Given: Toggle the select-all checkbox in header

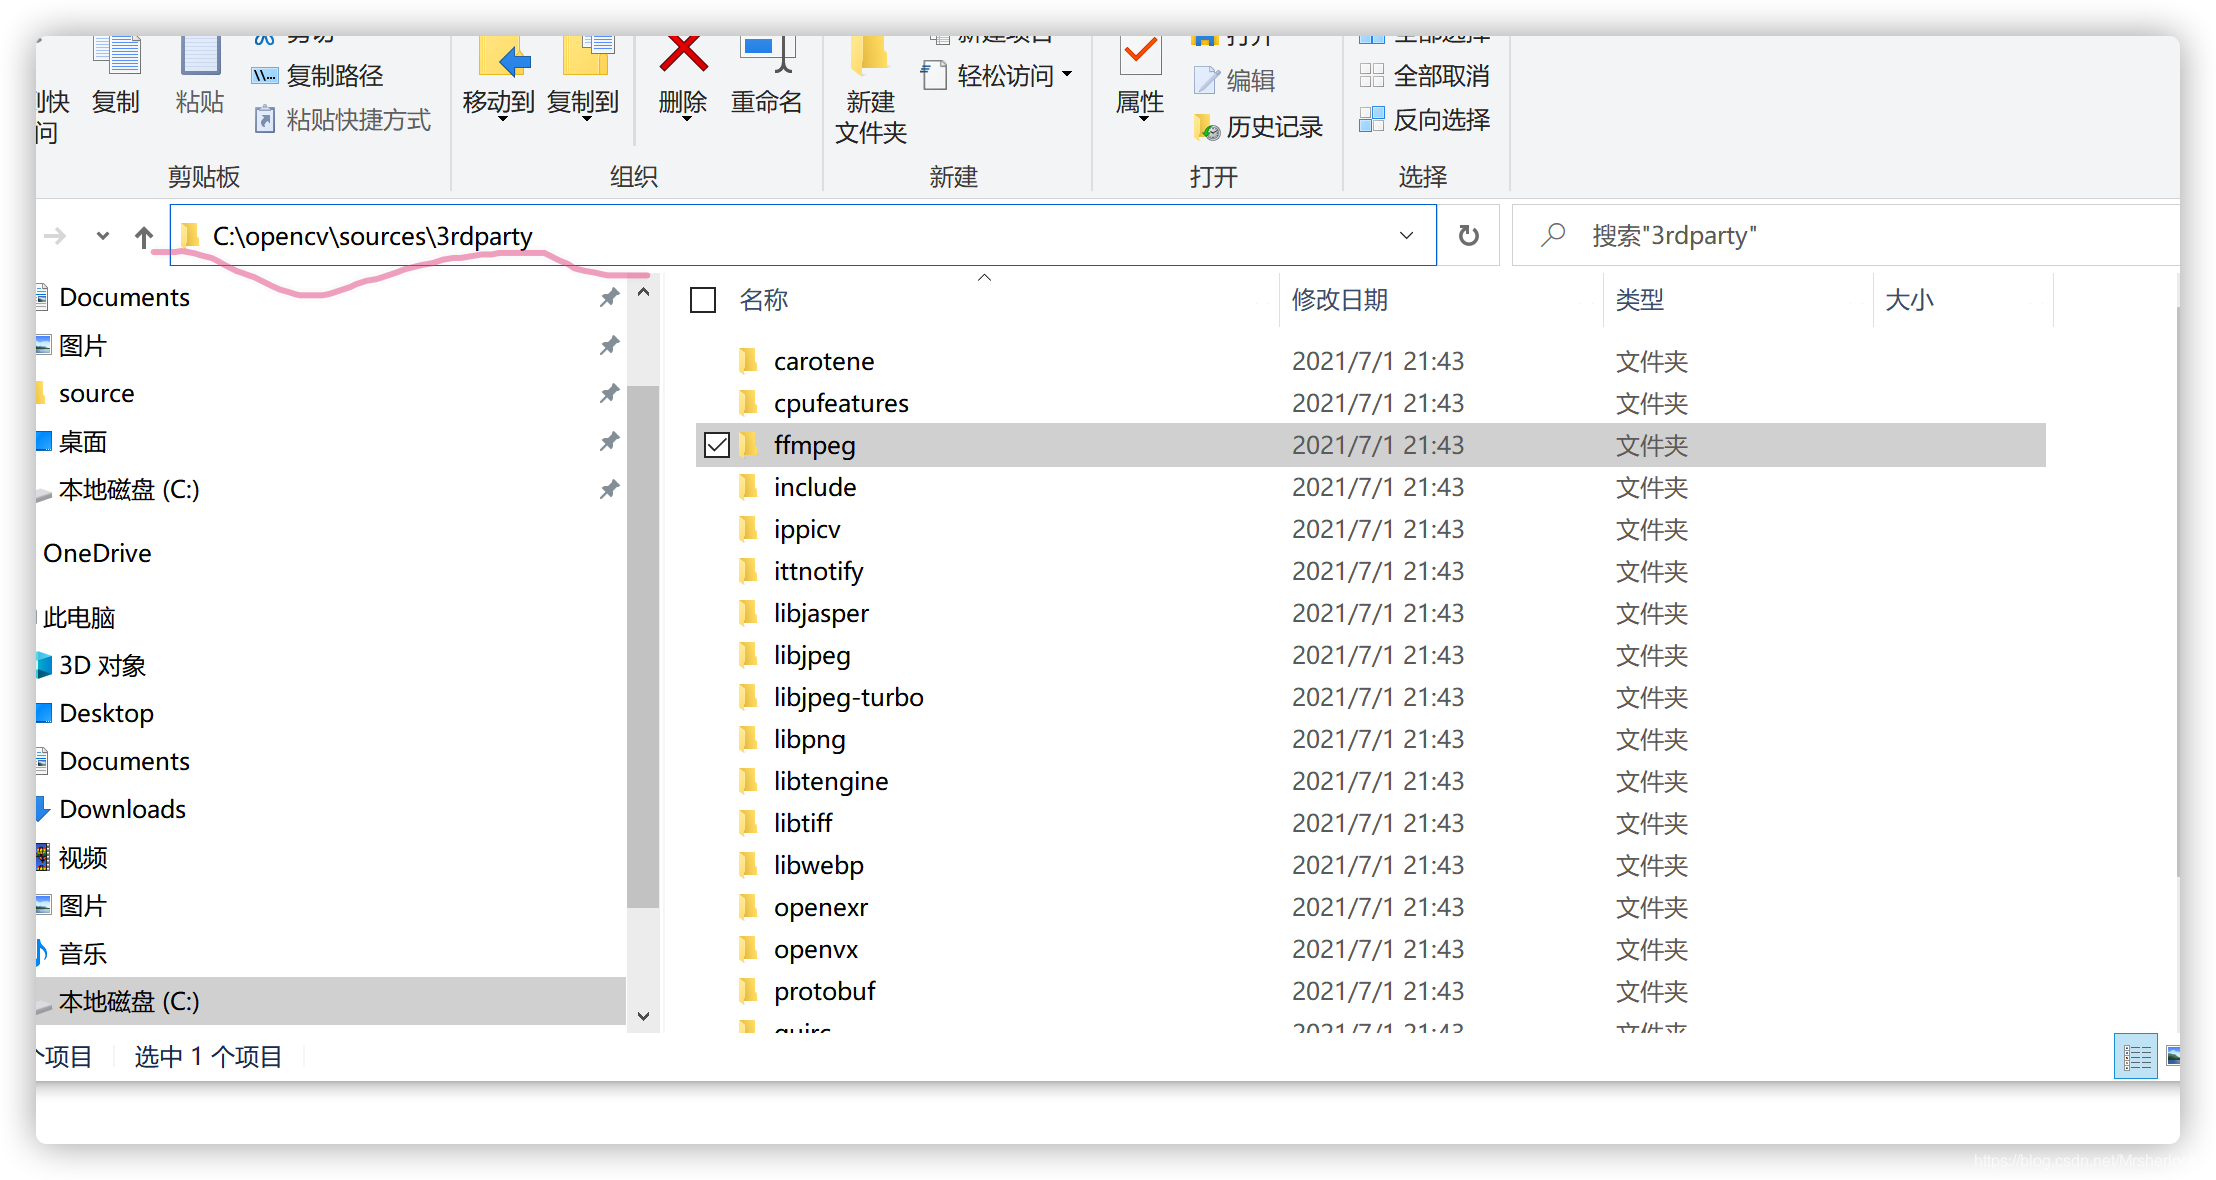Looking at the screenshot, I should pos(703,300).
